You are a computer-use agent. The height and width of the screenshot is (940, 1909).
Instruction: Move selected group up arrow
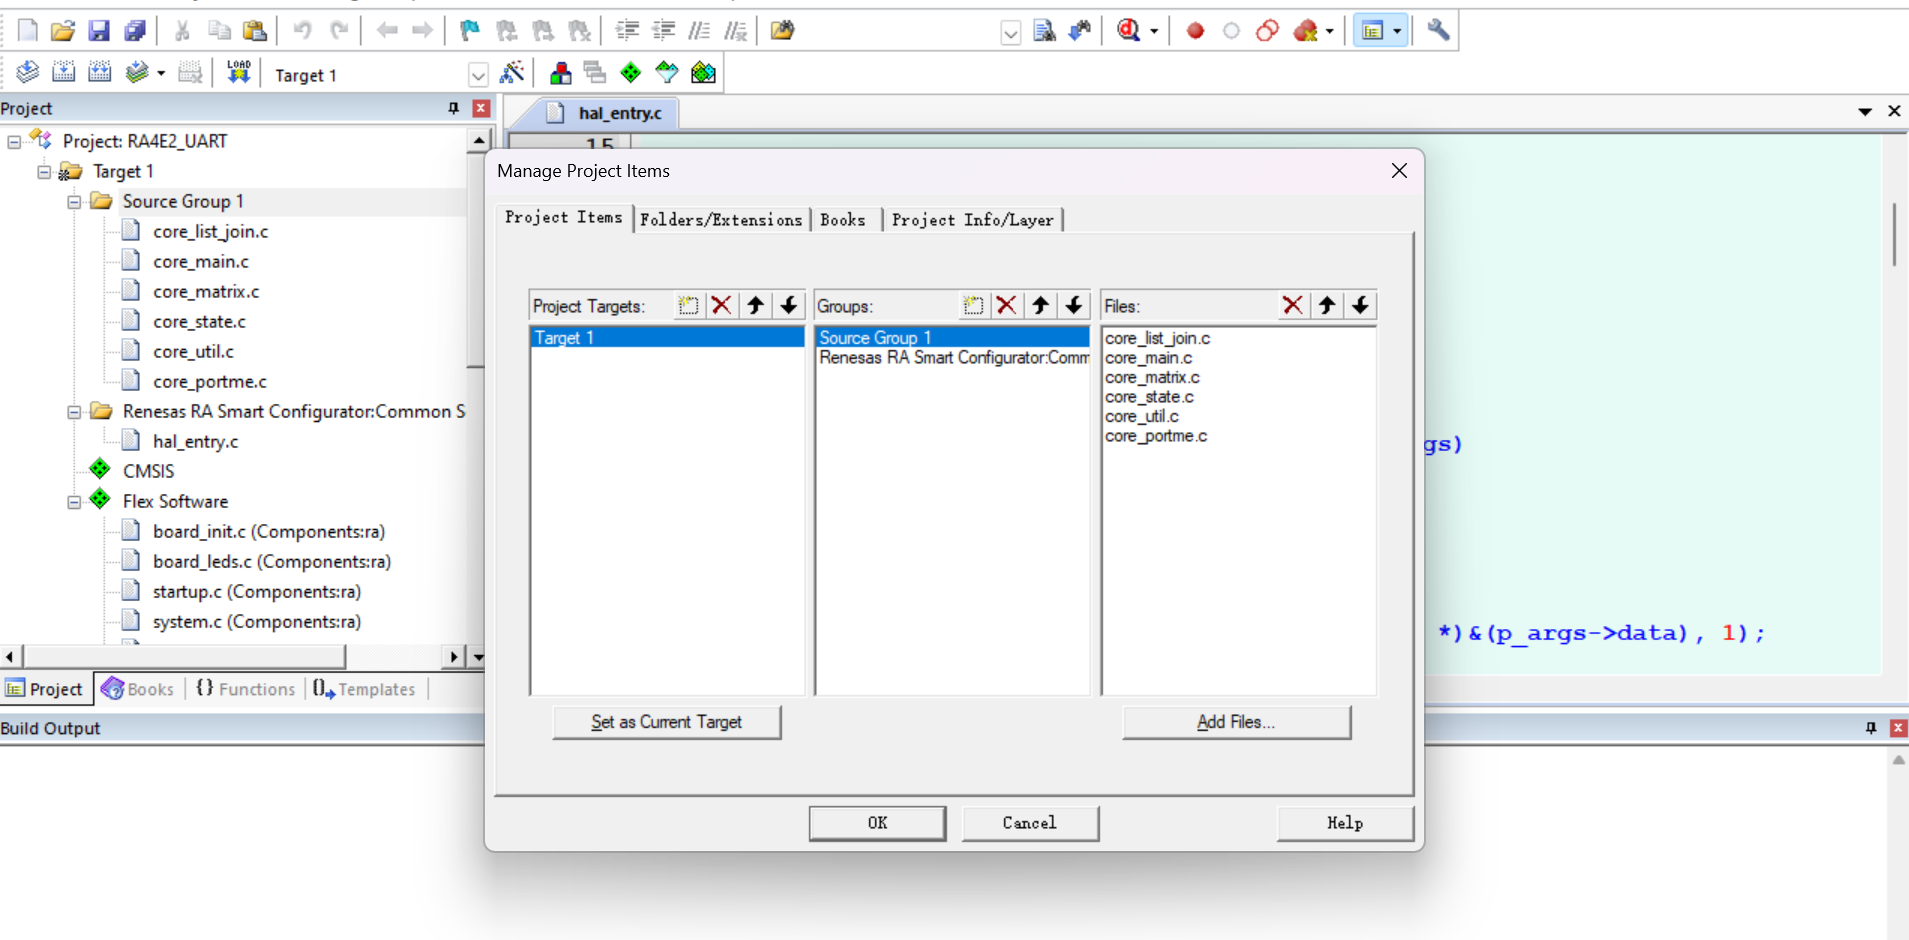point(1040,305)
